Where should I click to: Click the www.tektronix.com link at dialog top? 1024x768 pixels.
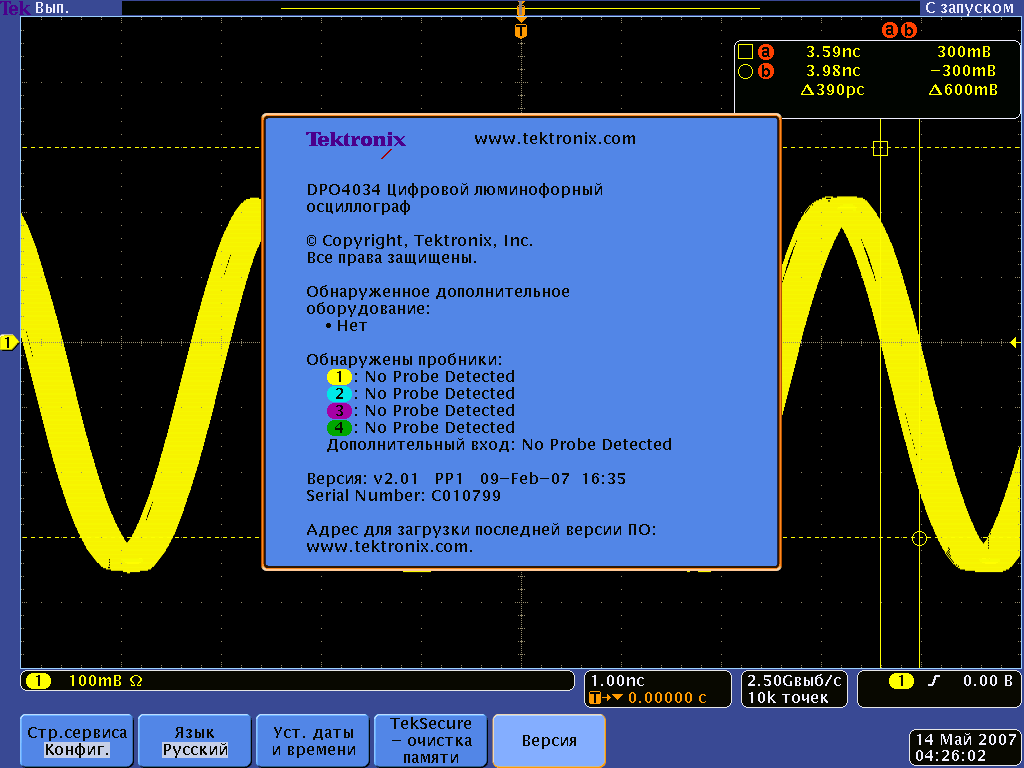pos(555,139)
